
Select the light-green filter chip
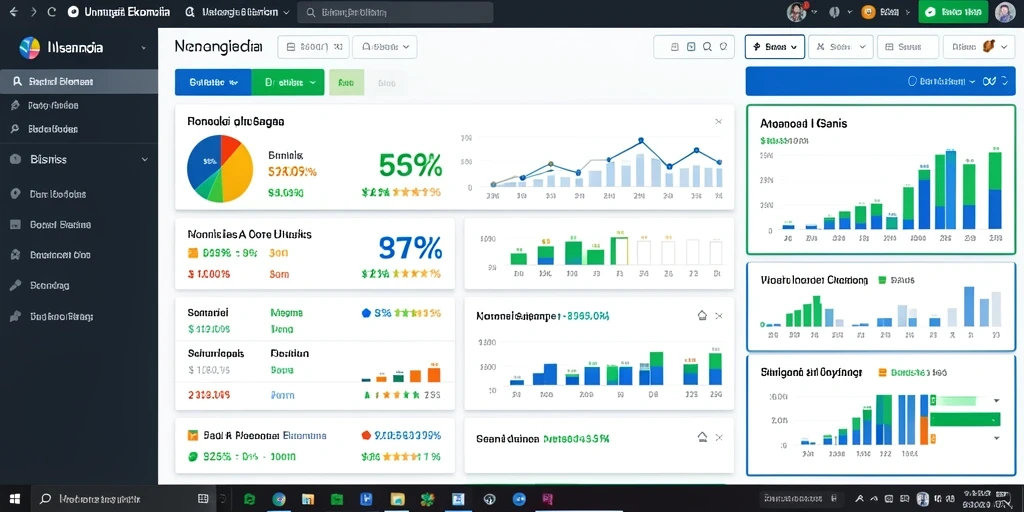[x=346, y=83]
